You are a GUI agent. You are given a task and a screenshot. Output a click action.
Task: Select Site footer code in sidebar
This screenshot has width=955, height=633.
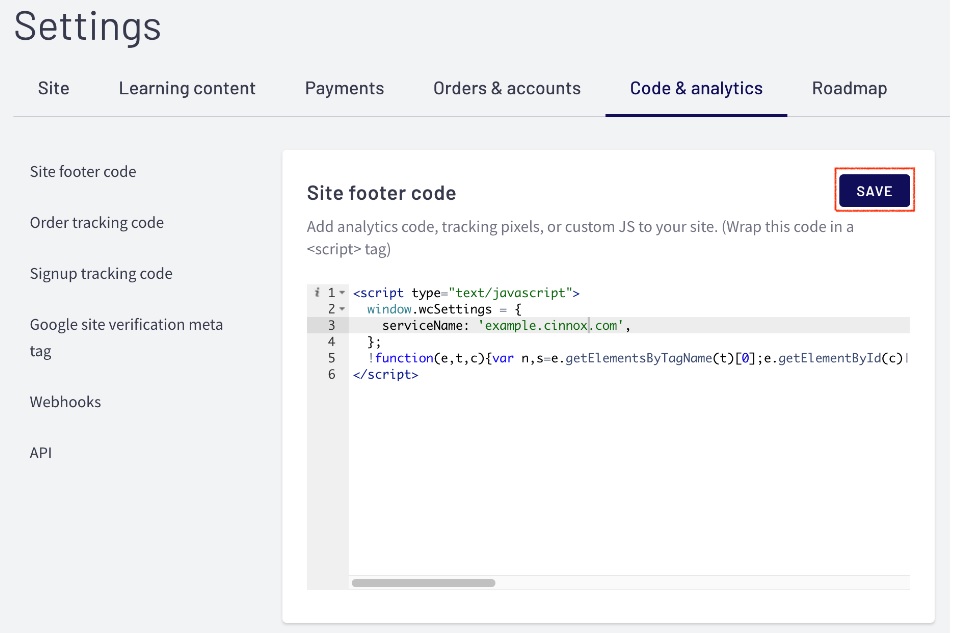point(83,172)
